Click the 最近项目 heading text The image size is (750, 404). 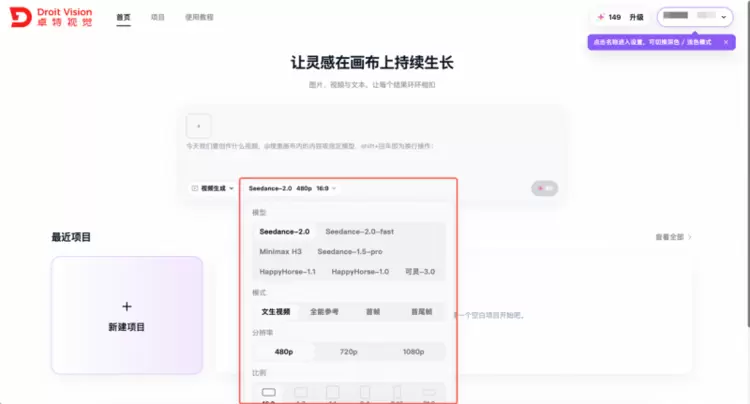(71, 237)
